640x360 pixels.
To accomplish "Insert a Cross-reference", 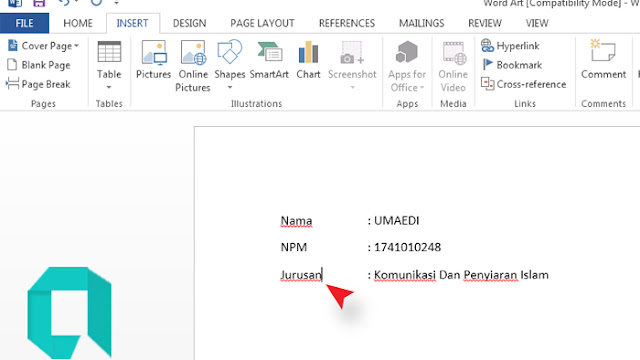I will click(524, 84).
